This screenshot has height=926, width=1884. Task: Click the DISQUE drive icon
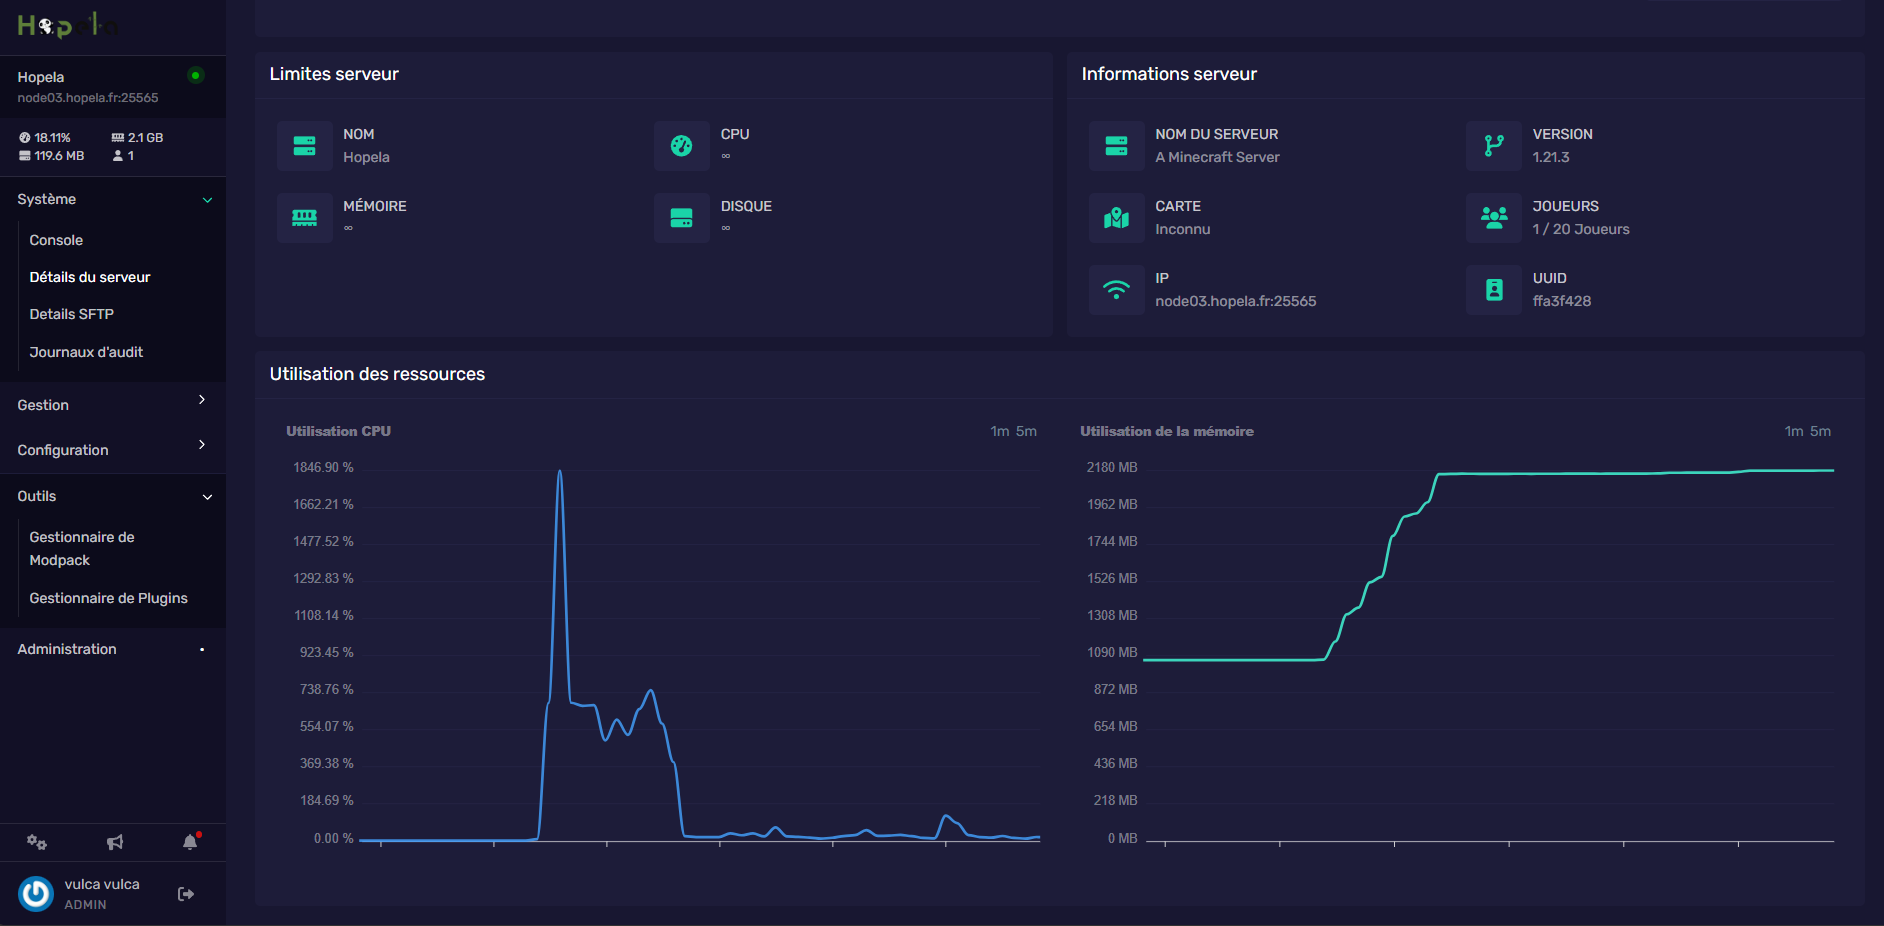[682, 218]
